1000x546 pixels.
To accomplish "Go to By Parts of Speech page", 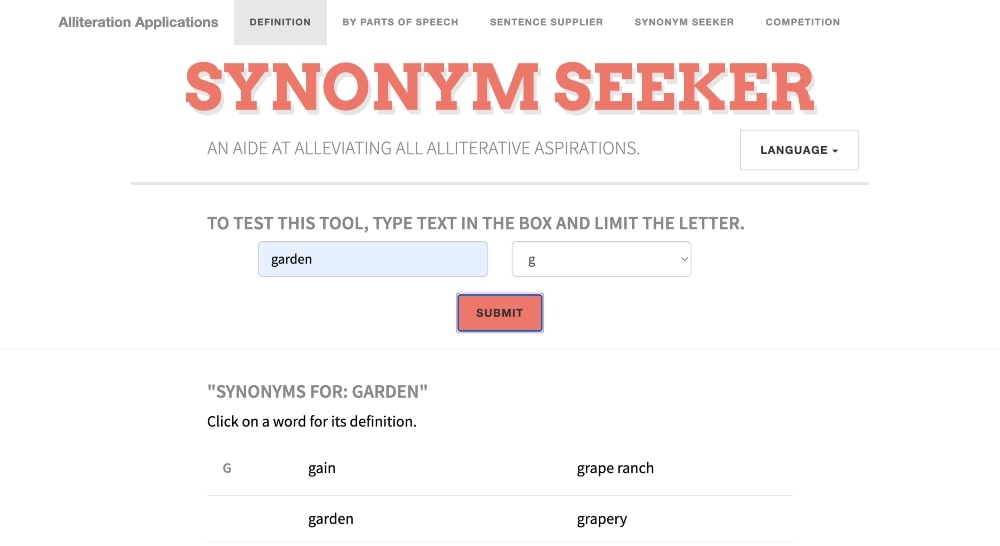I will [400, 22].
